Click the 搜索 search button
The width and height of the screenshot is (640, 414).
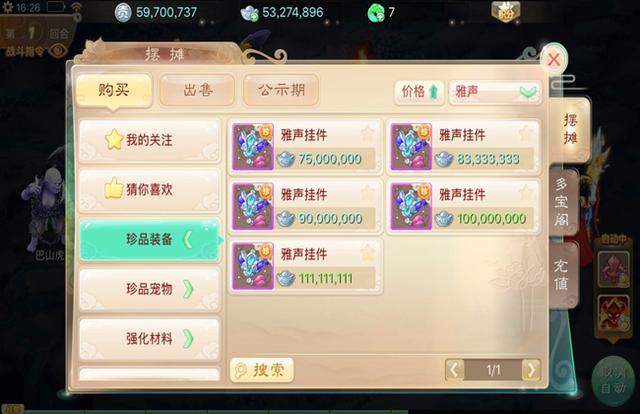pos(262,370)
